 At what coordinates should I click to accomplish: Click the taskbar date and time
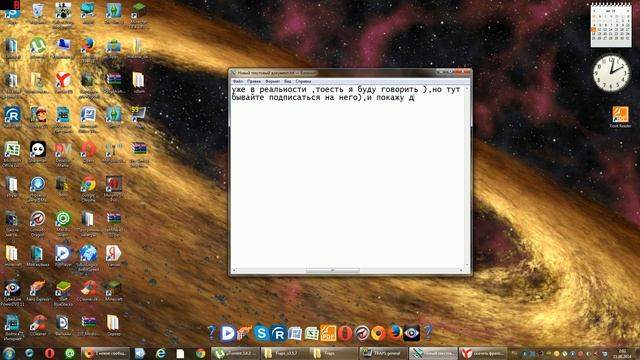point(622,353)
